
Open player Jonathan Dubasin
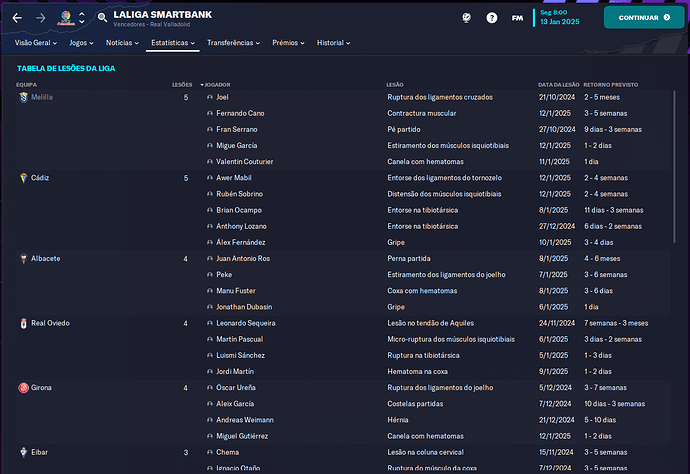[x=244, y=307]
